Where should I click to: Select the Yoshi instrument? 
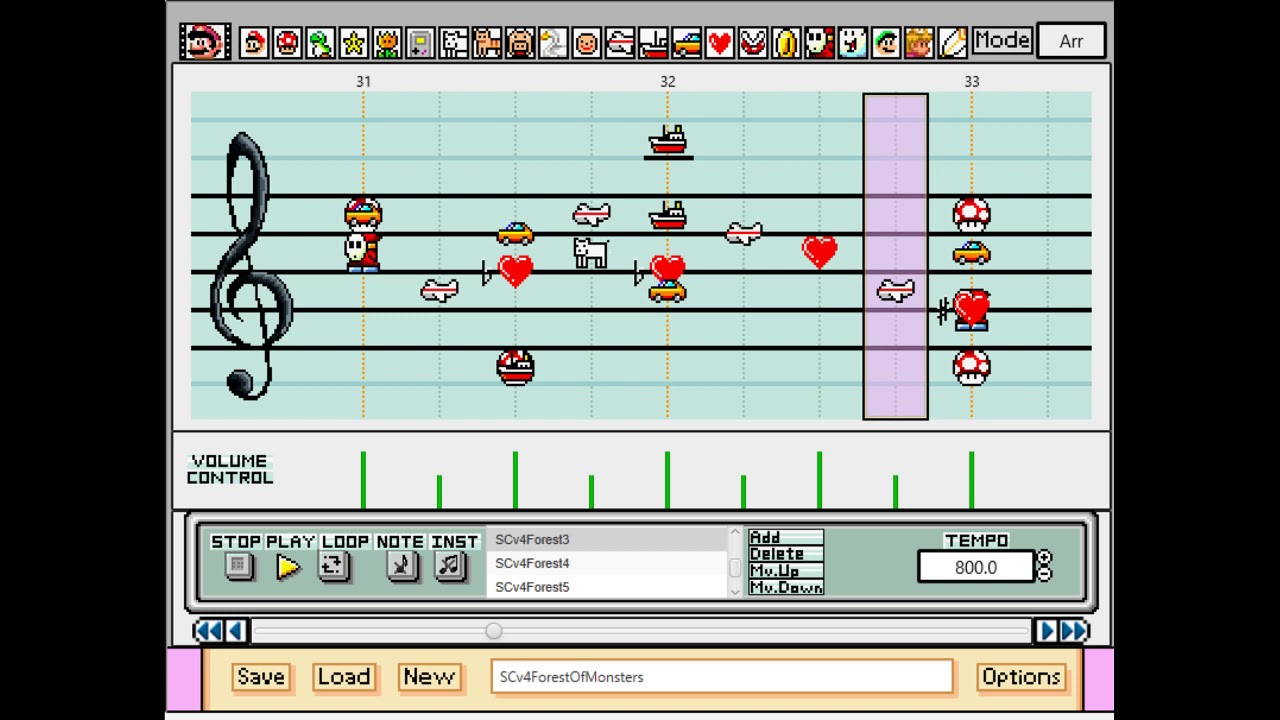[x=320, y=42]
